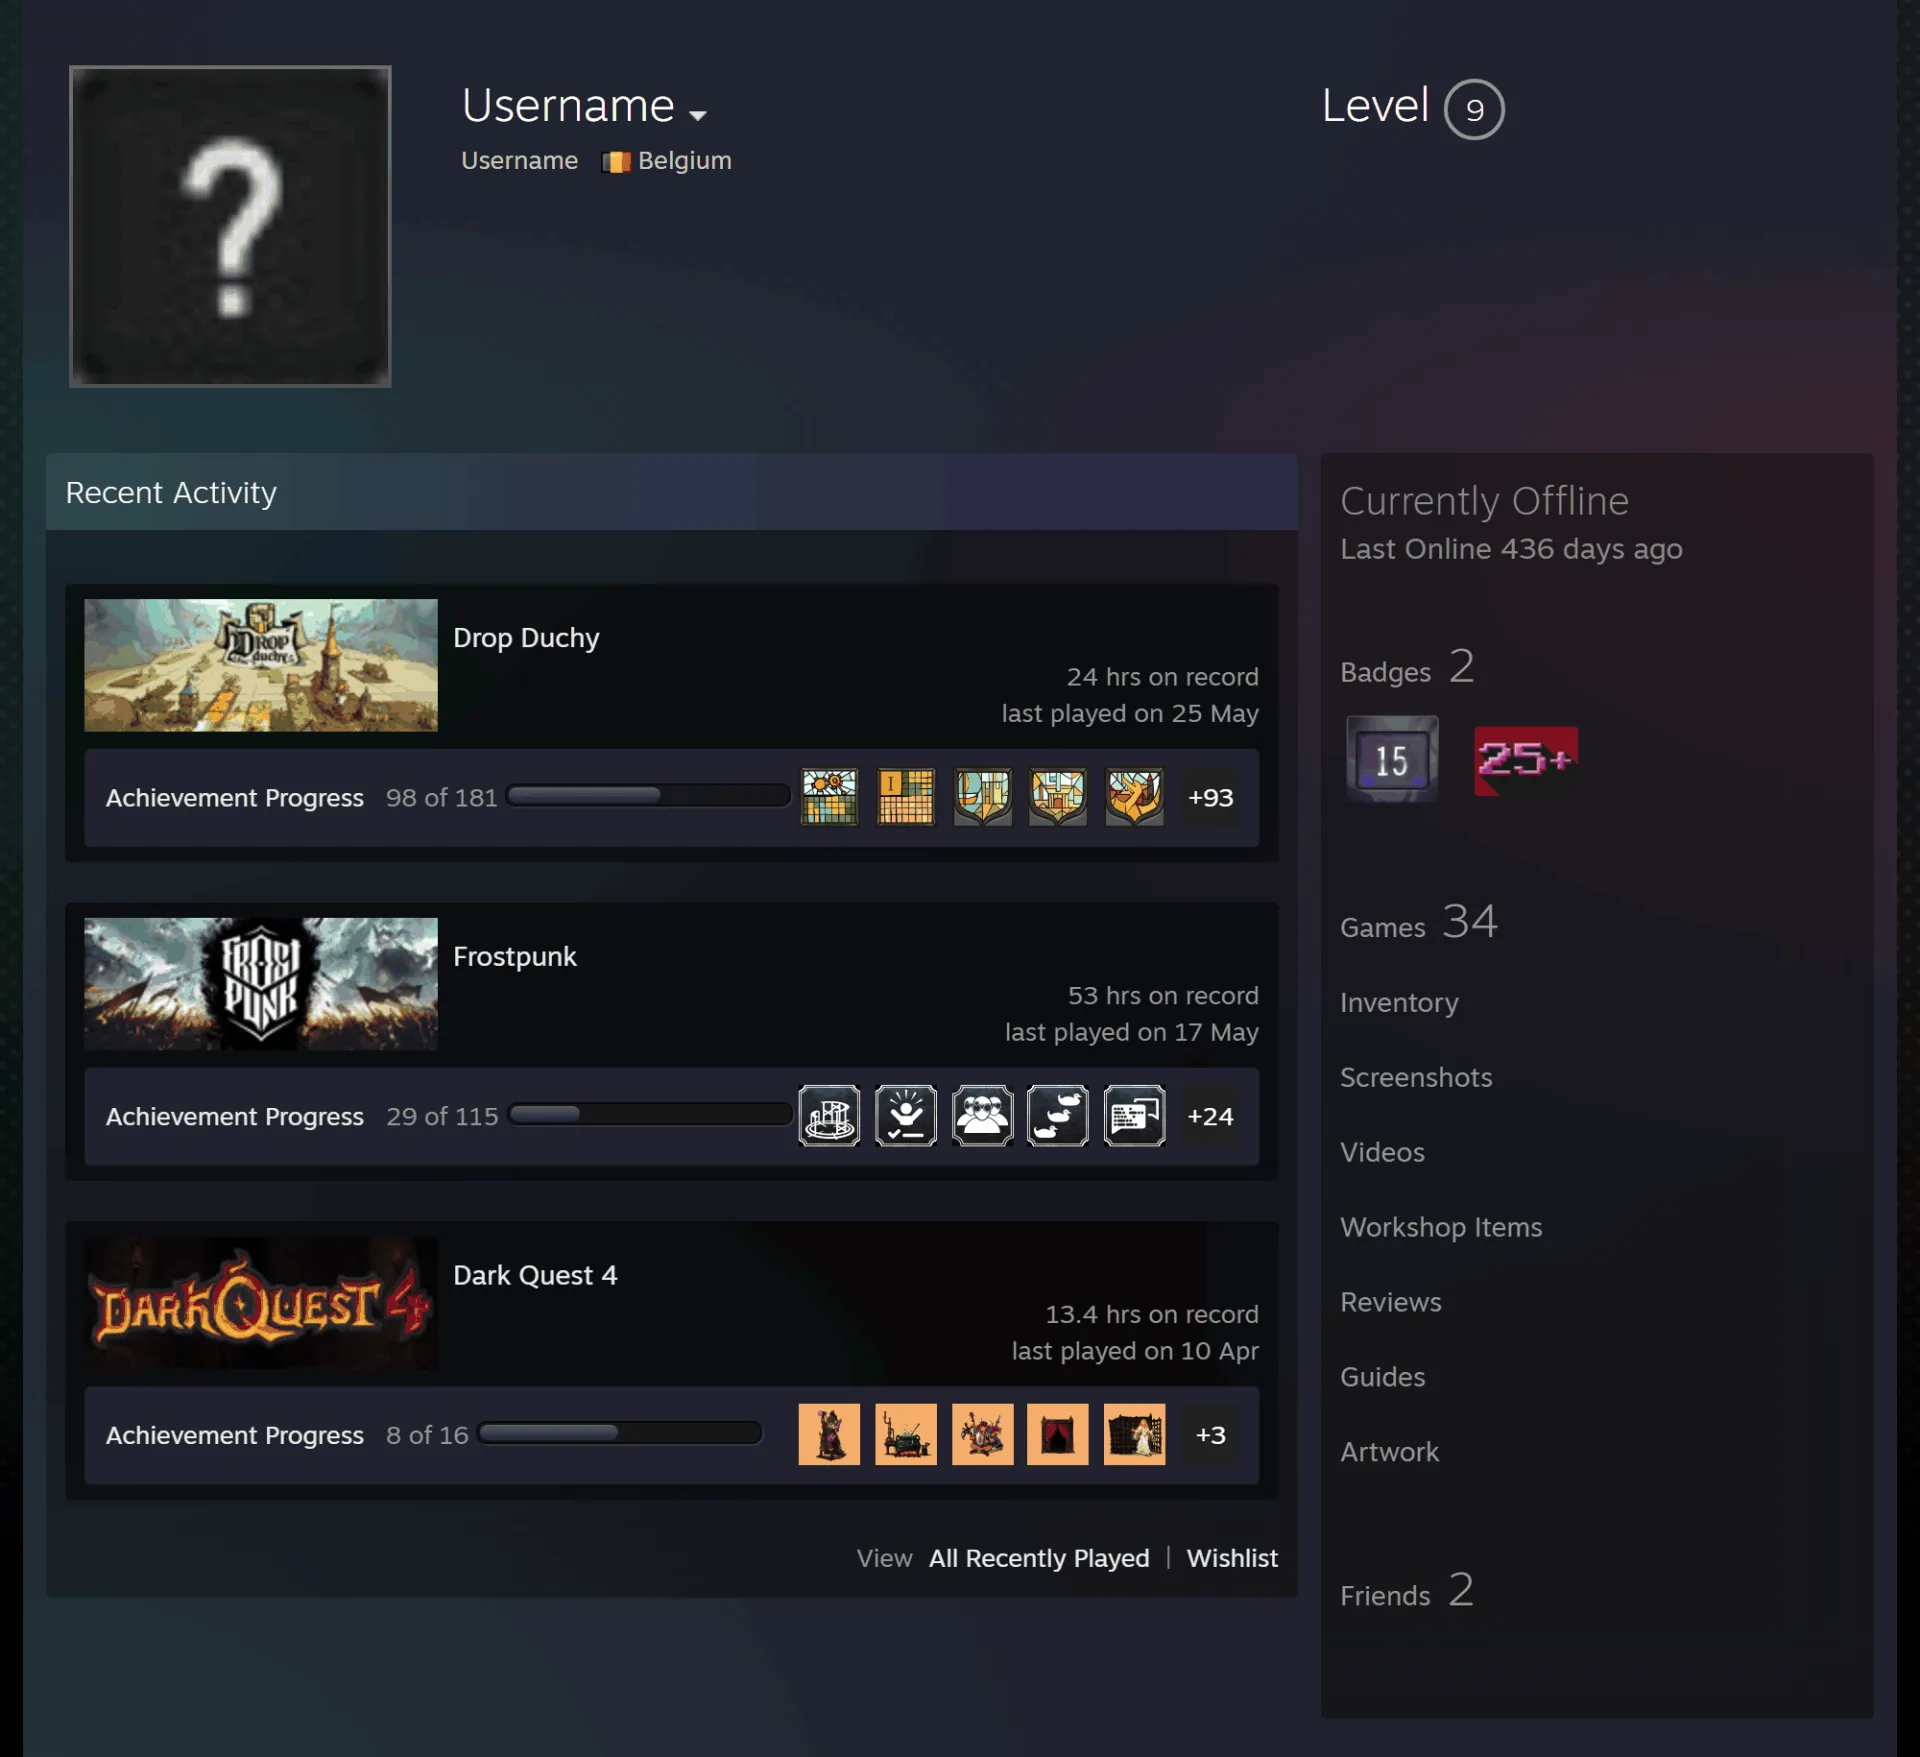The image size is (1920, 1757).
Task: Click Frostpunk achievement progress bar
Action: click(x=650, y=1115)
